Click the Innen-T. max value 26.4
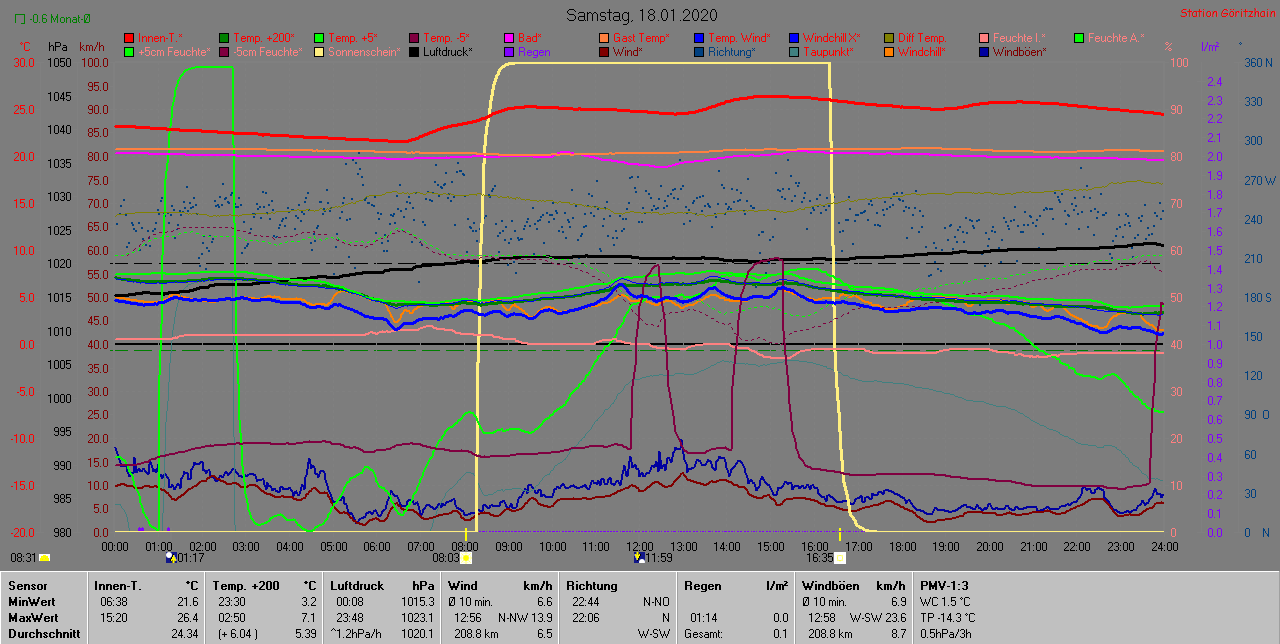 (187, 617)
